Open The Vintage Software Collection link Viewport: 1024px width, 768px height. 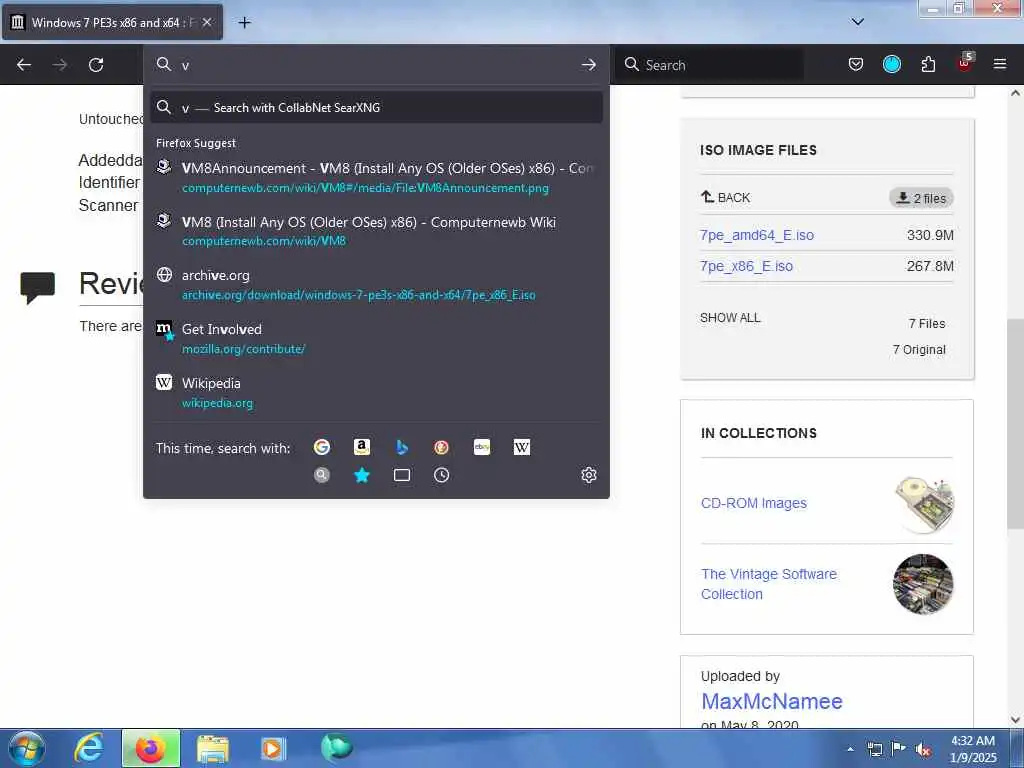tap(769, 584)
